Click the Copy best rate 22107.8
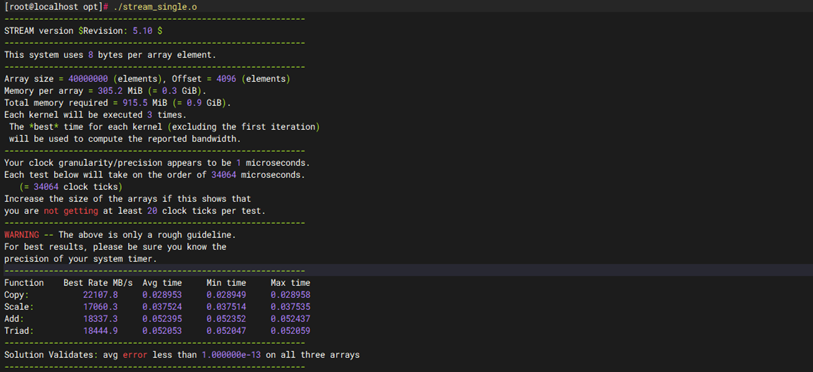This screenshot has height=372, width=813. click(100, 295)
